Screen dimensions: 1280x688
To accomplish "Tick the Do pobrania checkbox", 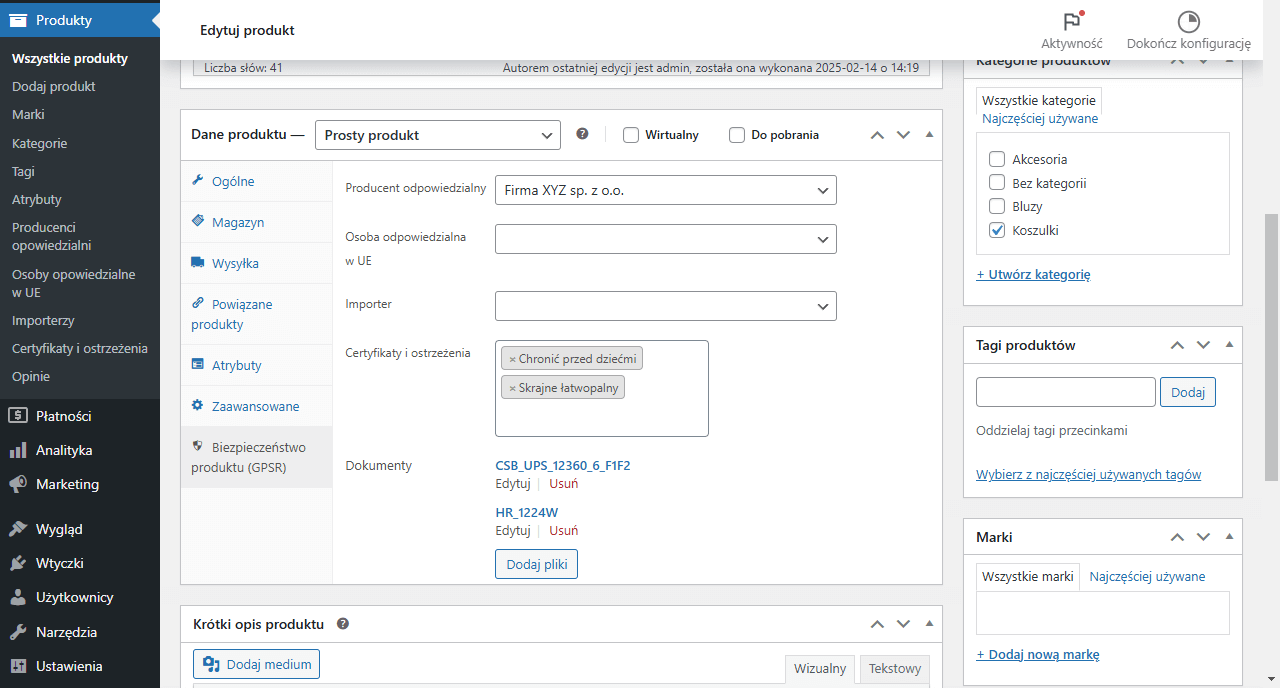I will 737,135.
